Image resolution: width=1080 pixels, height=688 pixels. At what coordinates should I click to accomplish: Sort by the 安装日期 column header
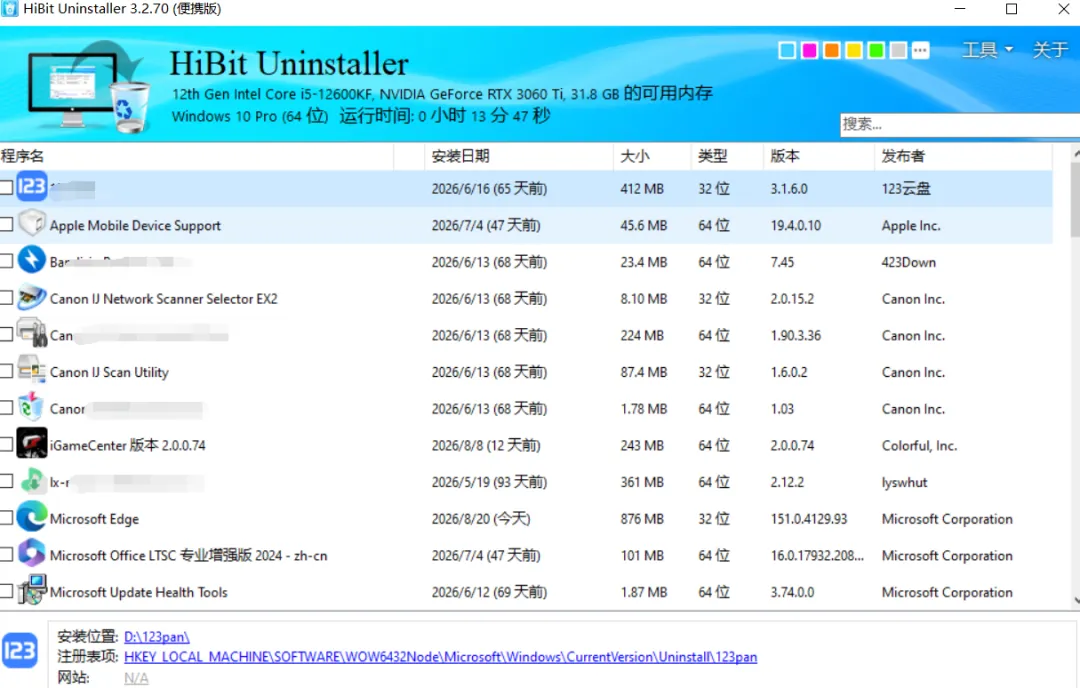pos(519,156)
